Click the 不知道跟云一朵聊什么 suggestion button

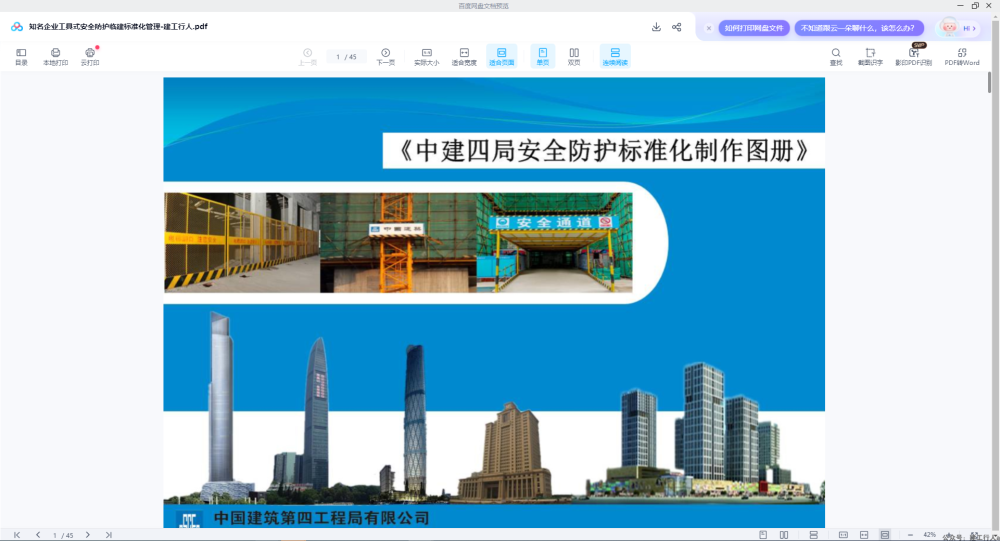point(858,28)
